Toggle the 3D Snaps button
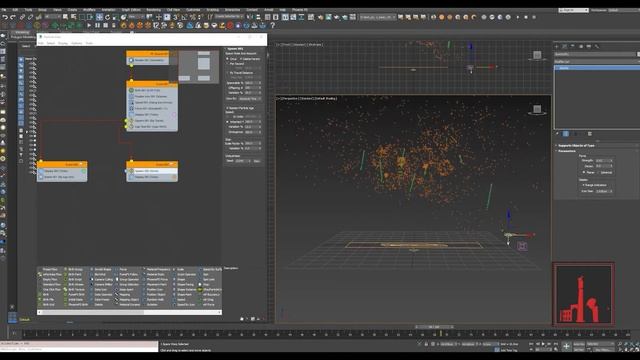 176,17
